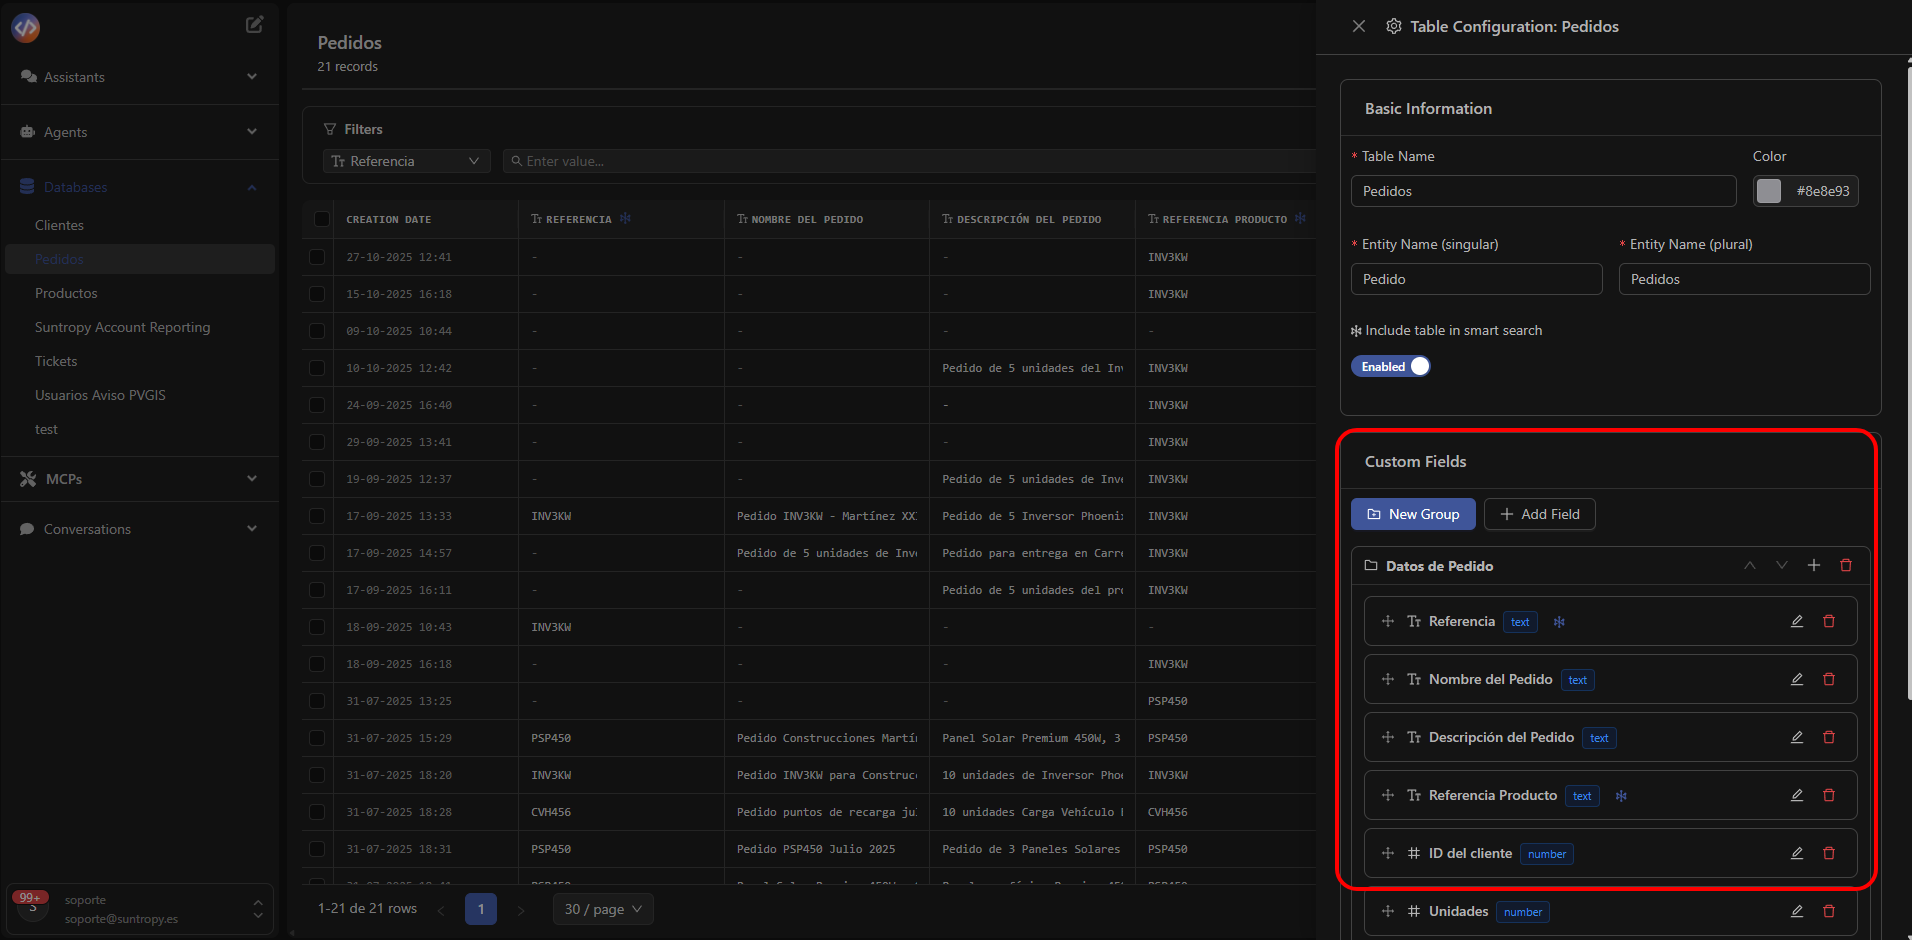This screenshot has height=940, width=1912.
Task: Delete the Datos de Pedido group
Action: 1846,565
